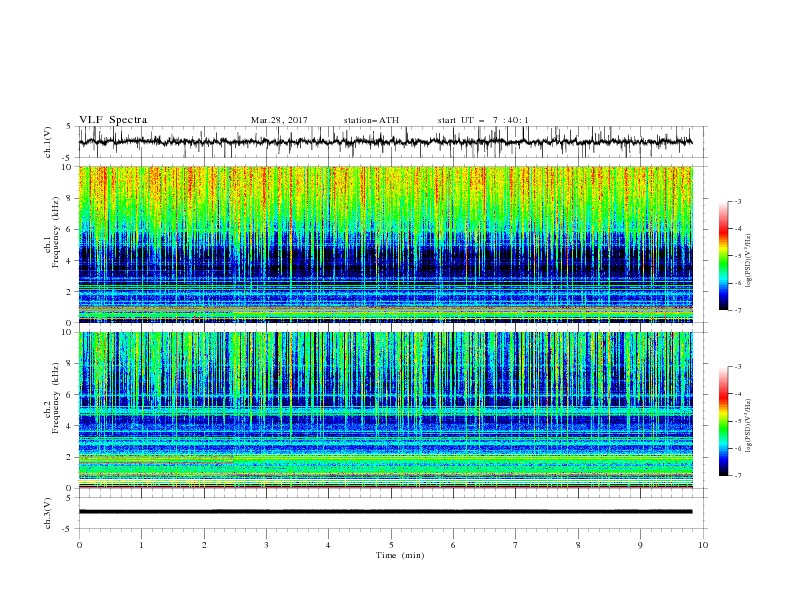Viewport: 792px width, 612px height.
Task: Click the "-5" tick on ch.3(V) axis
Action: click(x=68, y=529)
